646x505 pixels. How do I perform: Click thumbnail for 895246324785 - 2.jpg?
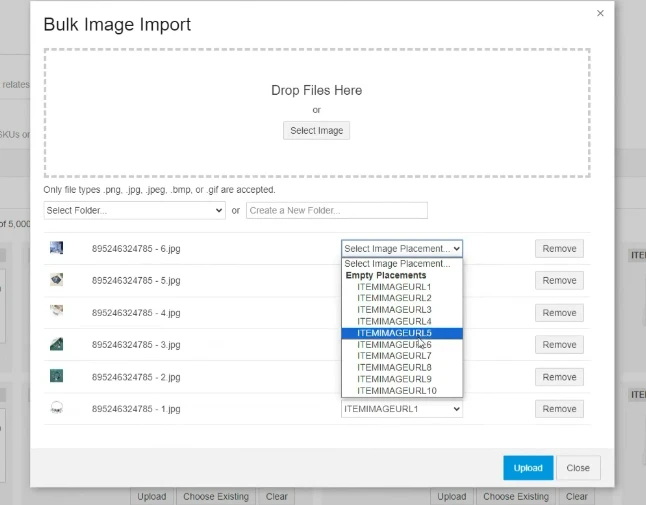[x=57, y=376]
